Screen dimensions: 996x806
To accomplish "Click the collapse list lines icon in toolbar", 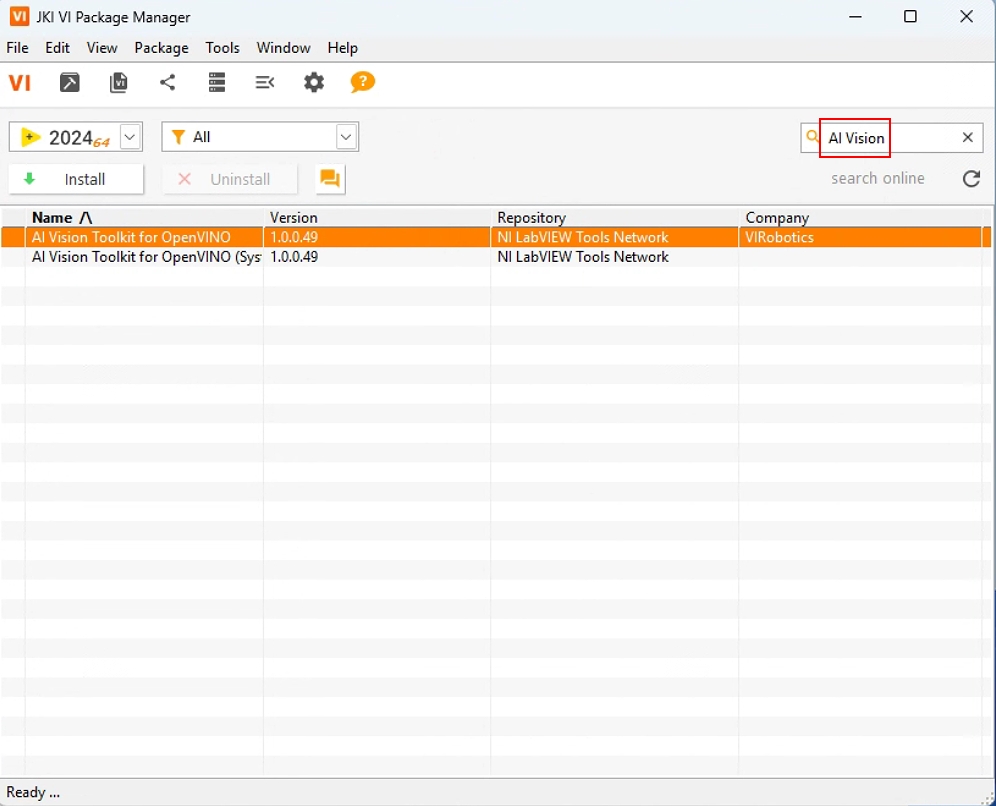I will point(265,83).
